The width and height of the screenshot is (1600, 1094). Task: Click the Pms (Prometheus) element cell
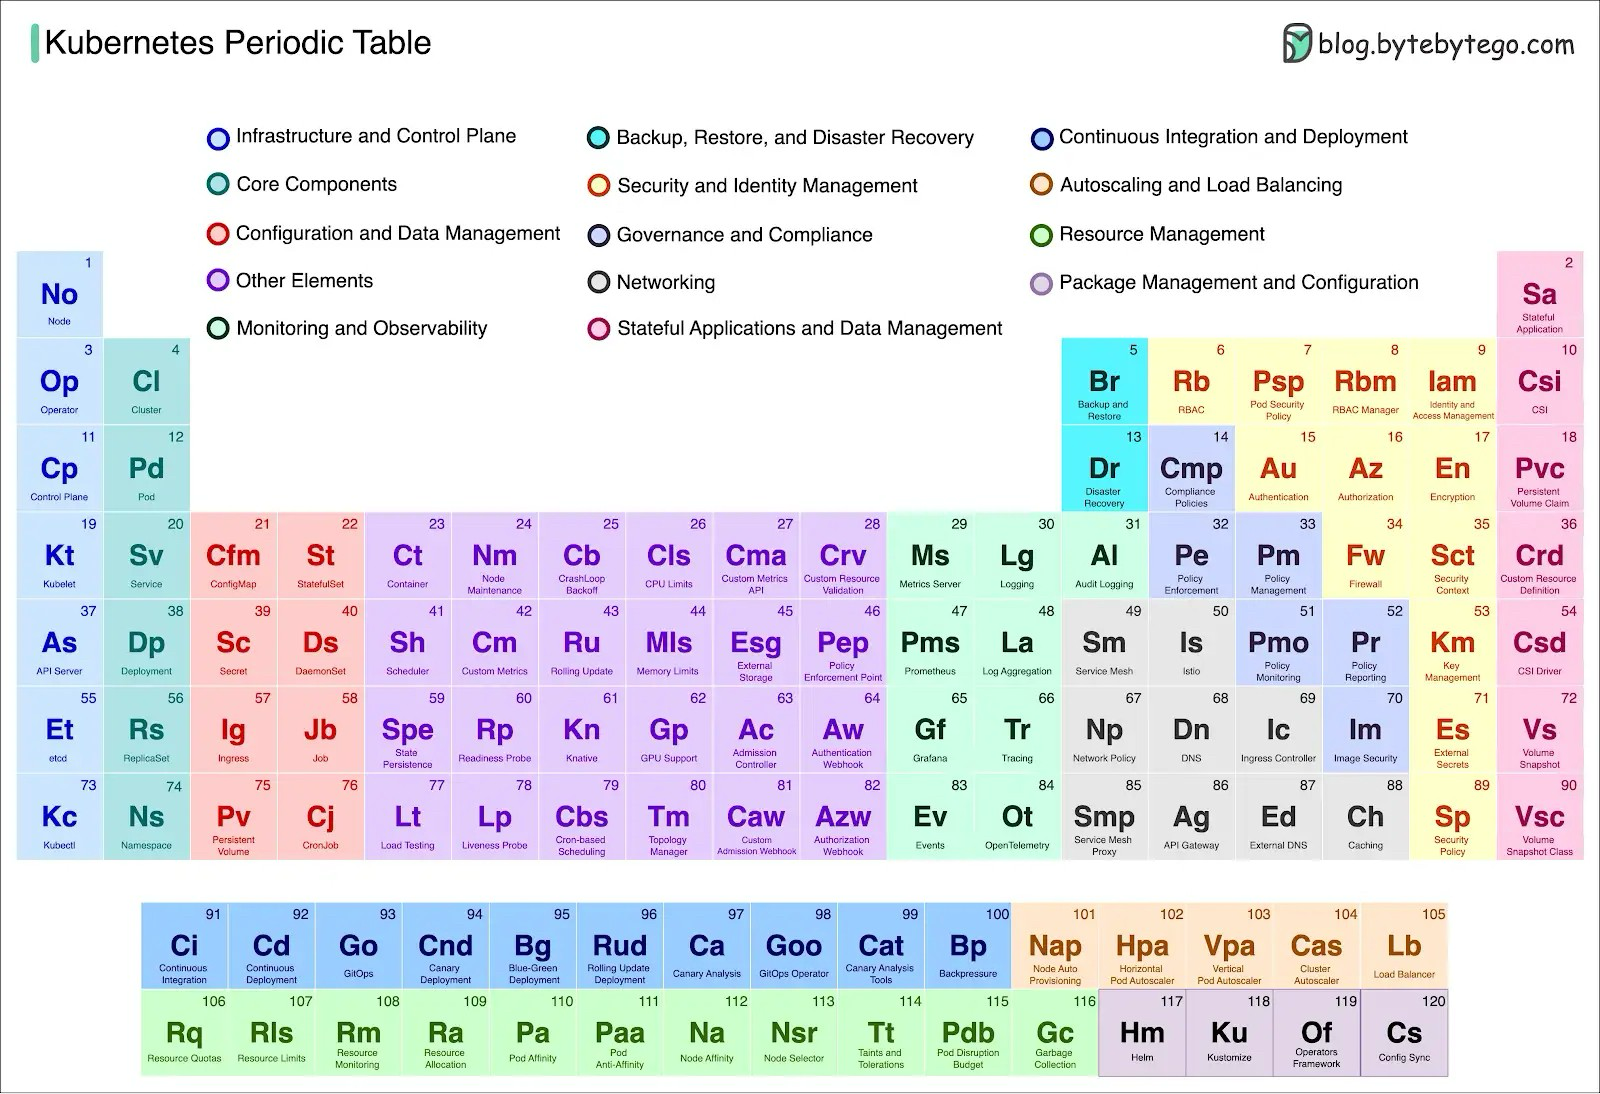(x=930, y=642)
